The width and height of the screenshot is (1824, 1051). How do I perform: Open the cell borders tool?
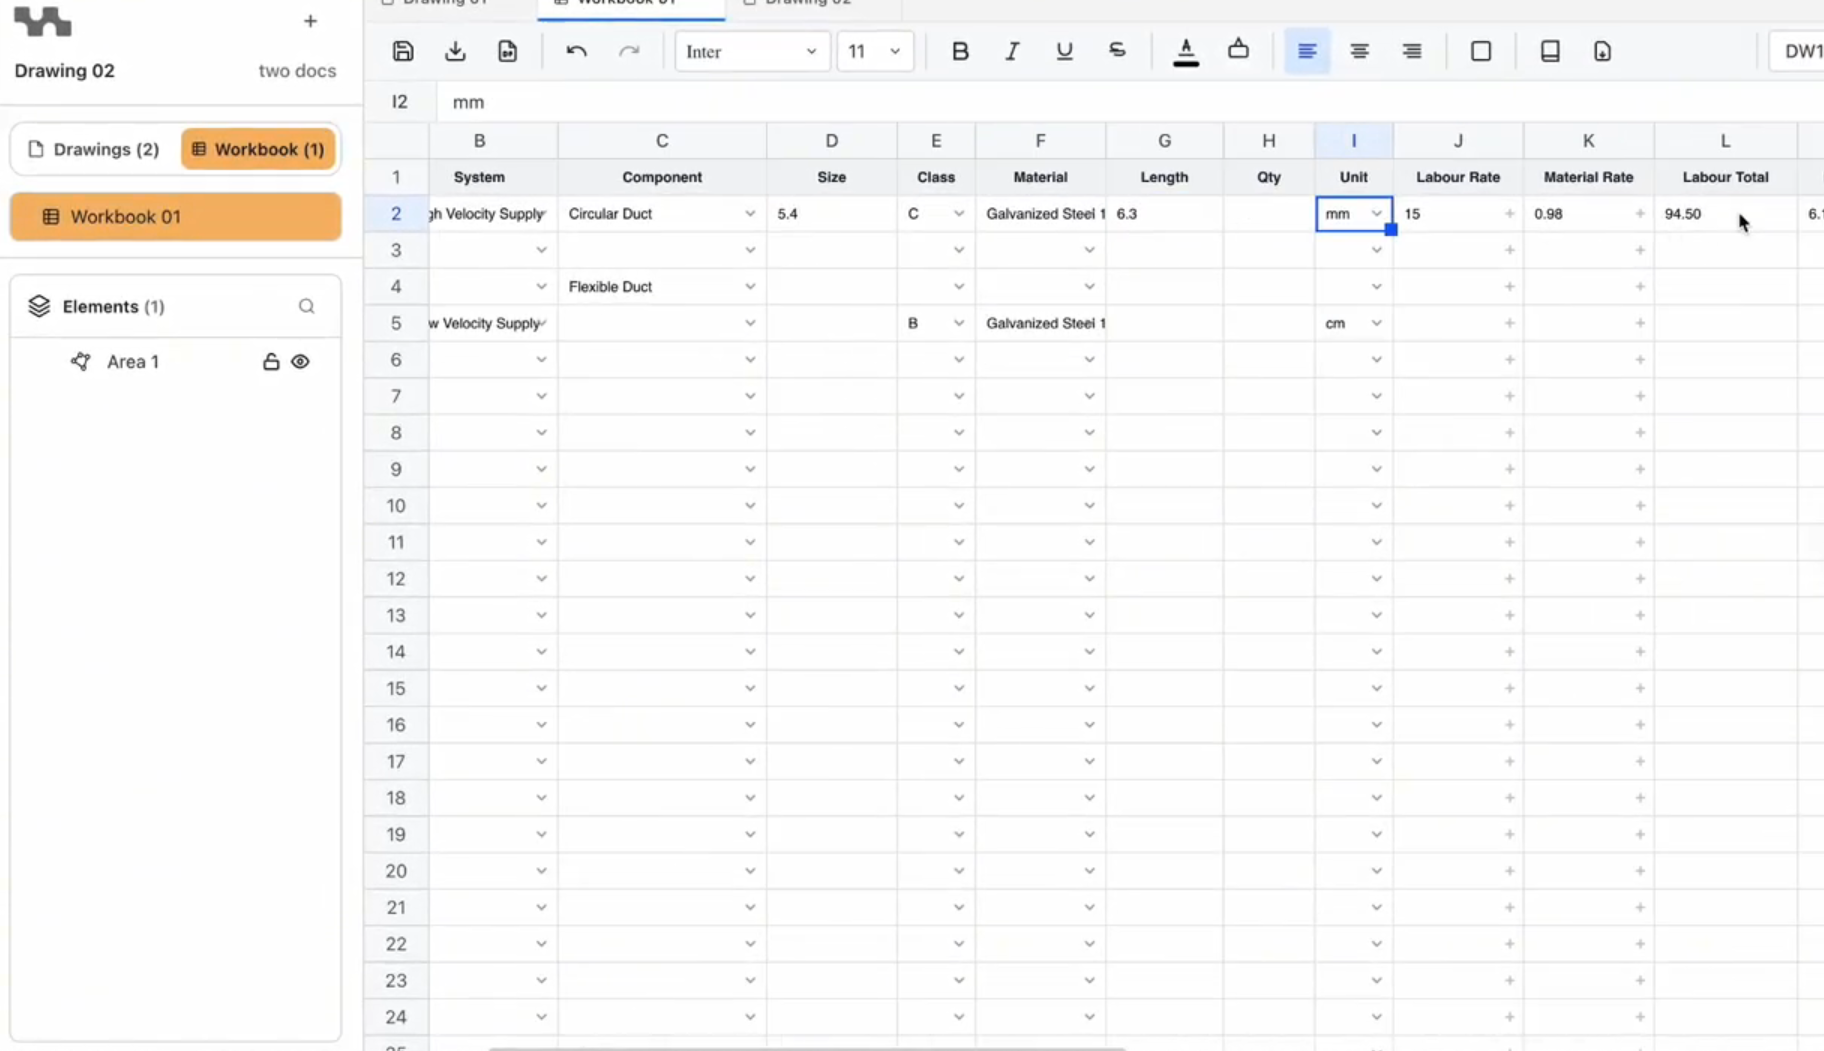(x=1481, y=51)
